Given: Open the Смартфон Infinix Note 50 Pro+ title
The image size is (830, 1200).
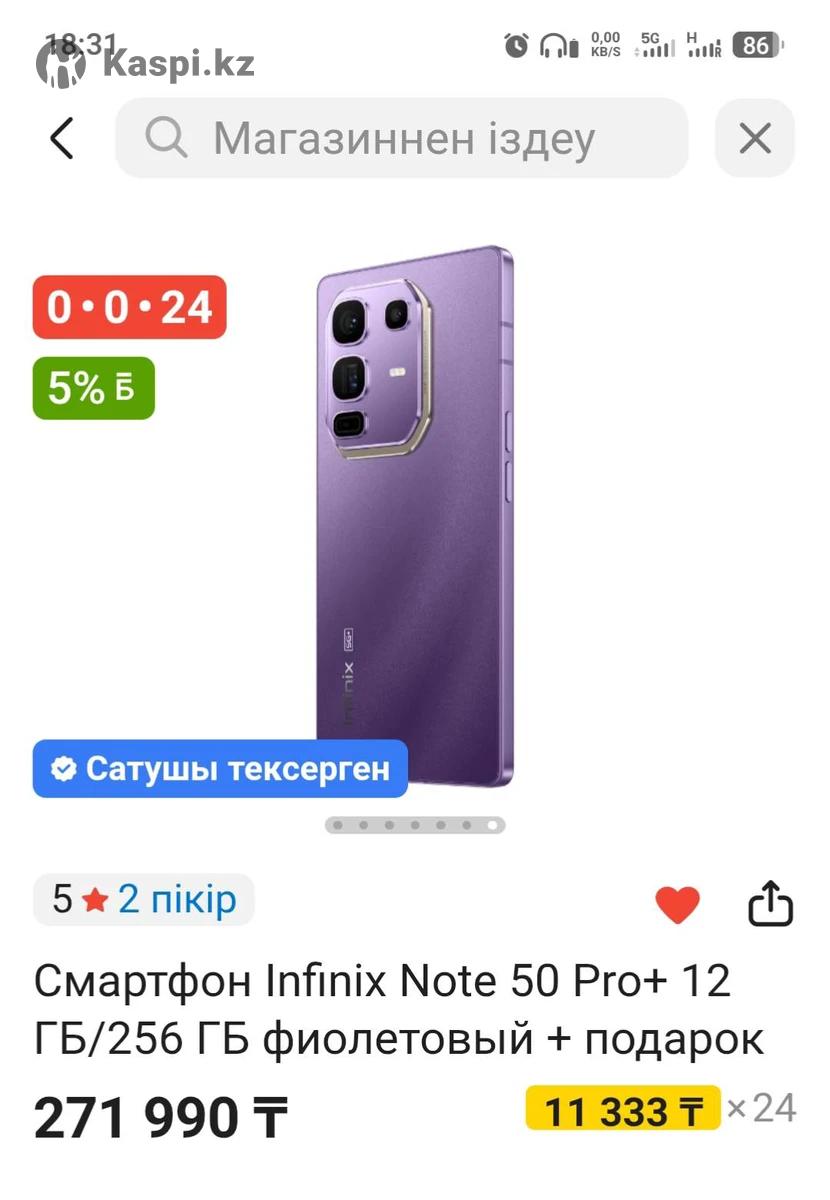Looking at the screenshot, I should (400, 1011).
